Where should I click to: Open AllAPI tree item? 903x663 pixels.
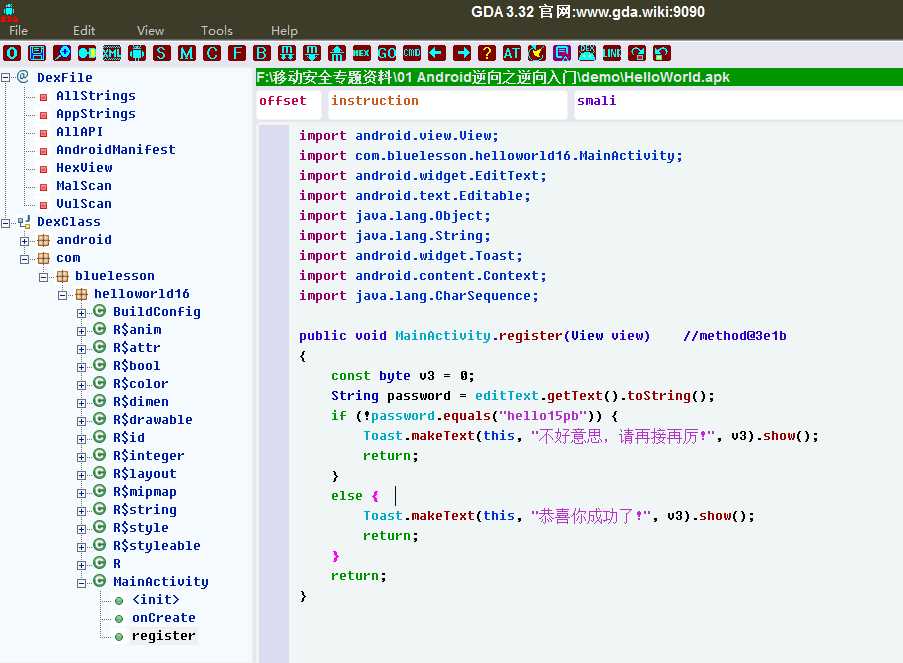pos(79,132)
